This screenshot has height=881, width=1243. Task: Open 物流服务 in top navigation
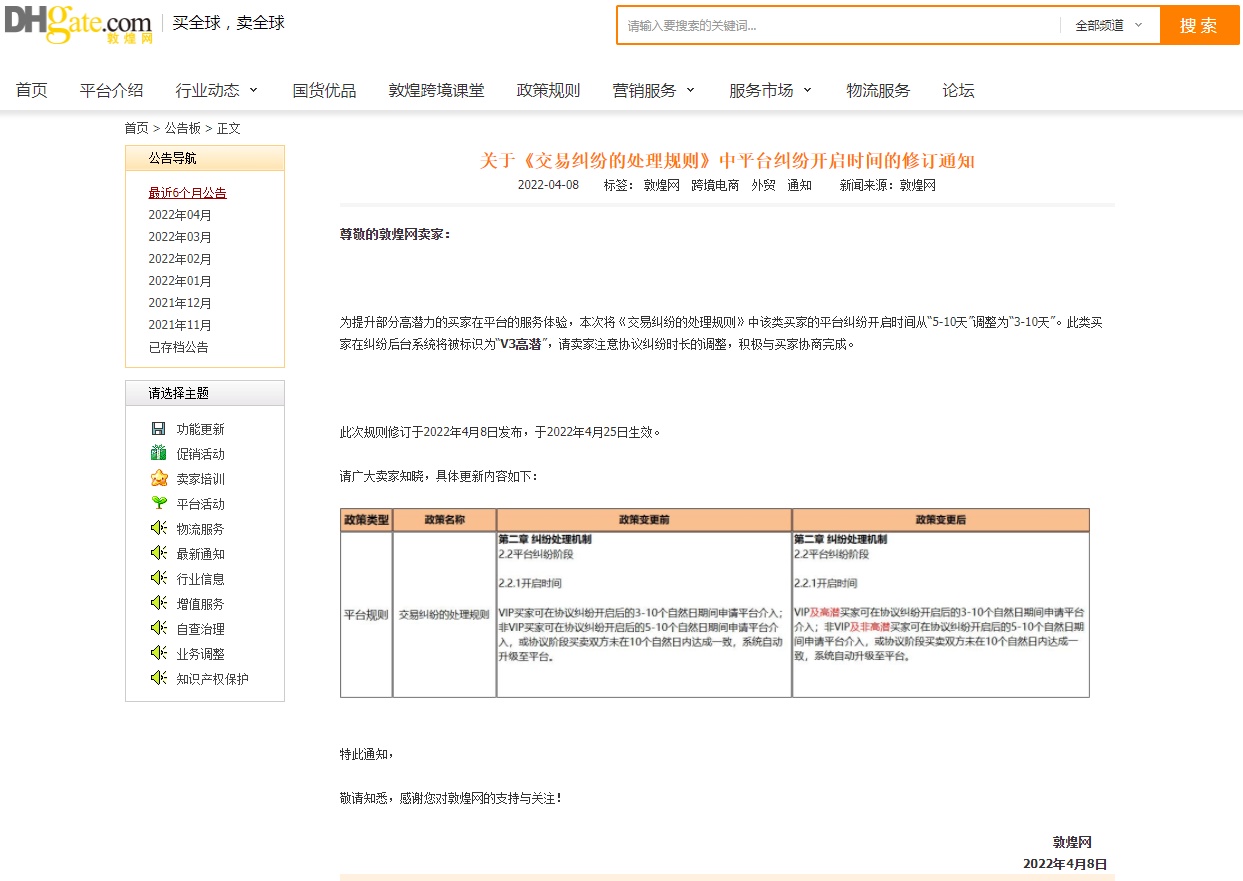[x=878, y=90]
